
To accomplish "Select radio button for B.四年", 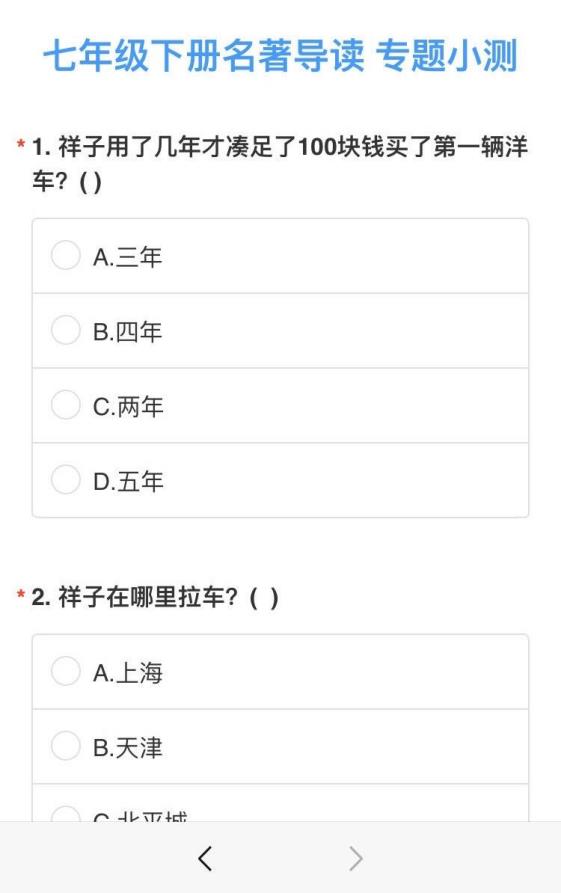I will (65, 330).
